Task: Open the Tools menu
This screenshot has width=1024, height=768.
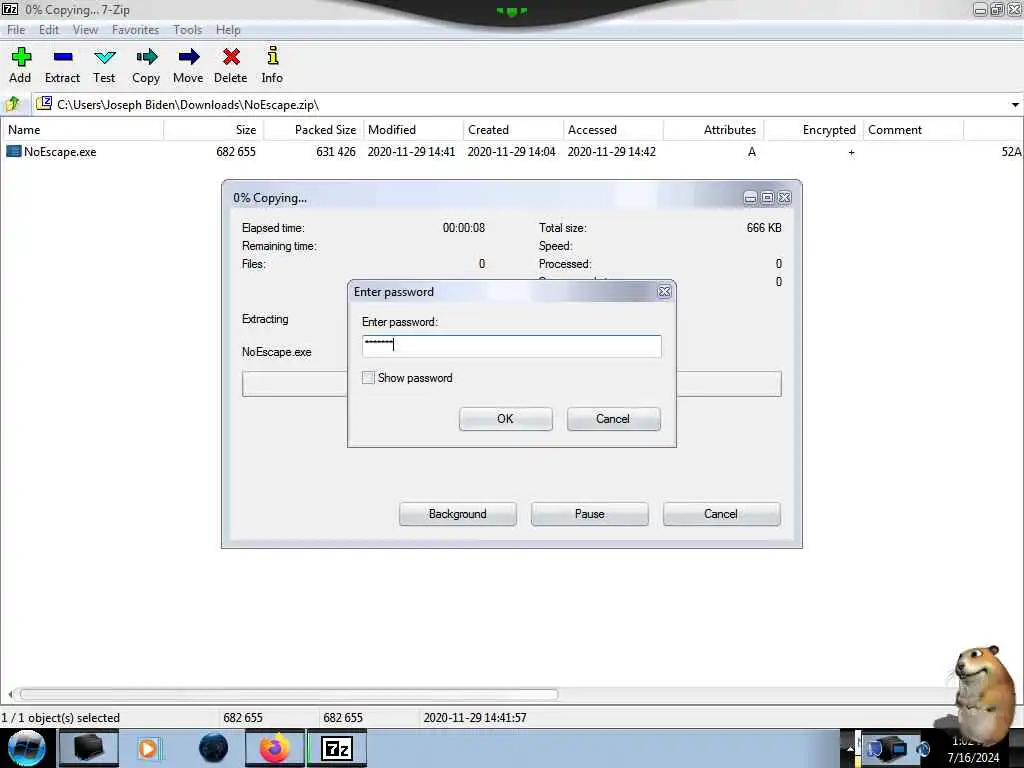Action: (x=187, y=30)
